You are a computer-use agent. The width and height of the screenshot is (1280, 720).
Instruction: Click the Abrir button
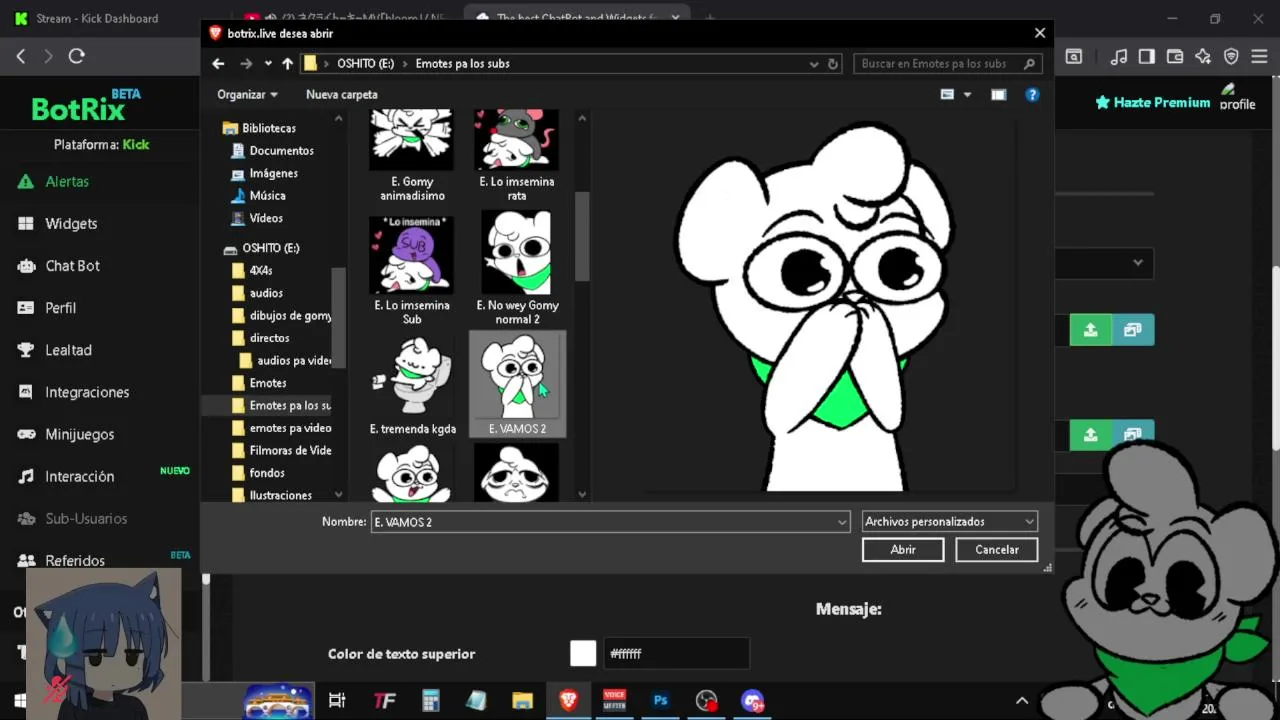[x=903, y=549]
